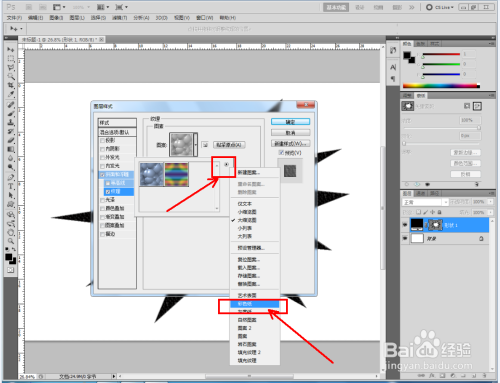The image size is (500, 383).
Task: Select the Rectangular Marquee tool
Action: point(11,59)
